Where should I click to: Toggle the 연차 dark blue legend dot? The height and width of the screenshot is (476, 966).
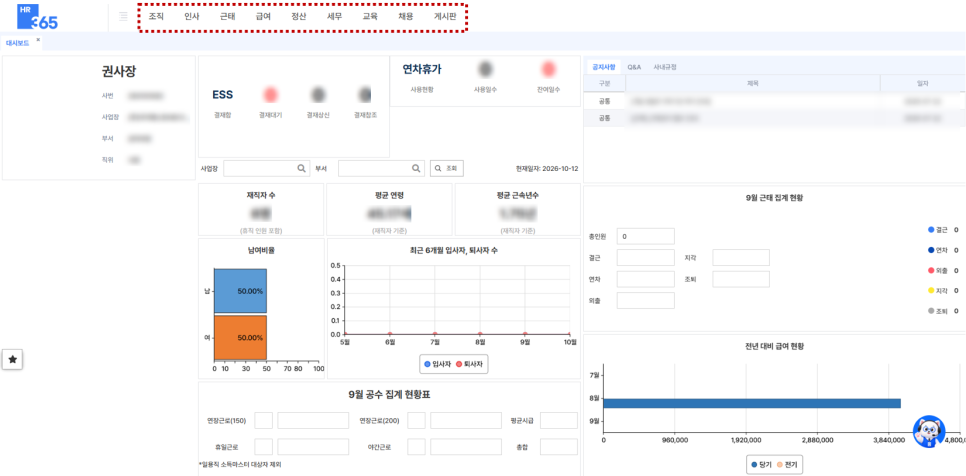(x=931, y=250)
